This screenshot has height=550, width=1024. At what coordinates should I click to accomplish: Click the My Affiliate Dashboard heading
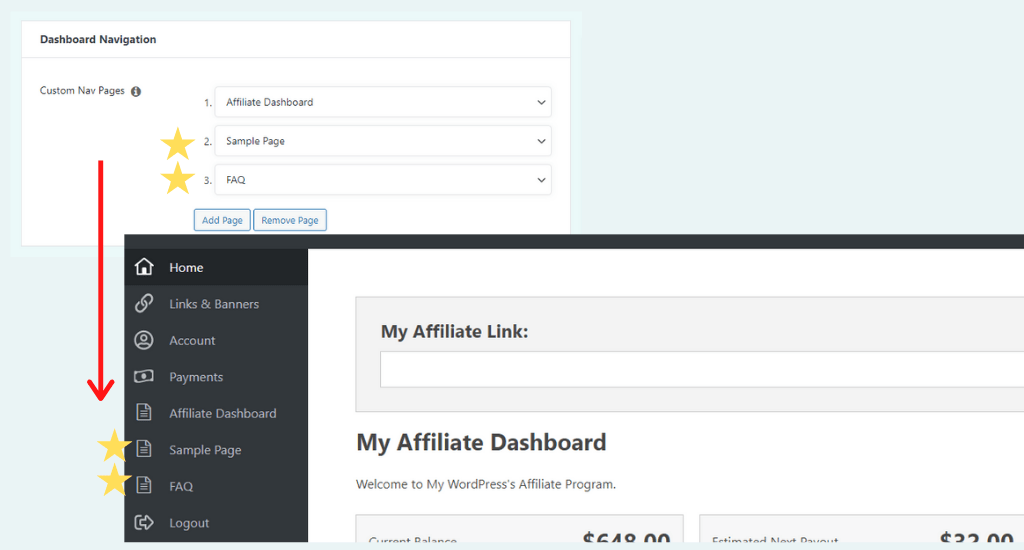point(481,443)
